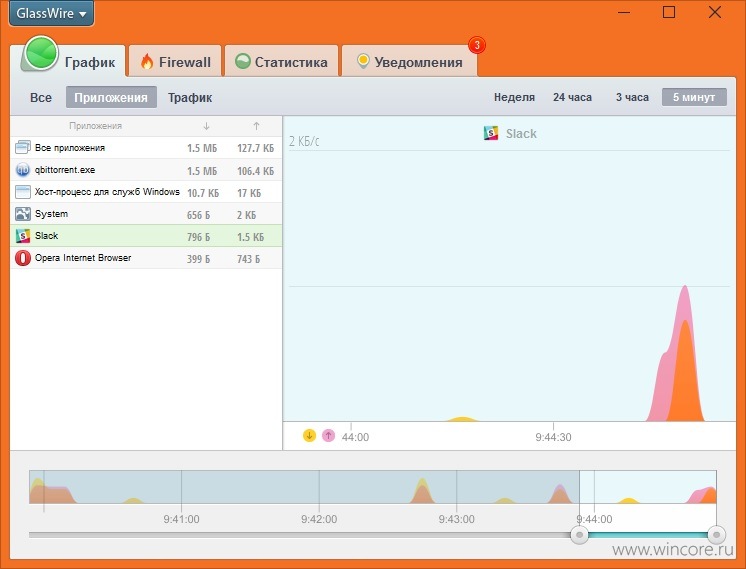The height and width of the screenshot is (569, 746).
Task: Click the green Статистика pie icon
Action: [243, 61]
